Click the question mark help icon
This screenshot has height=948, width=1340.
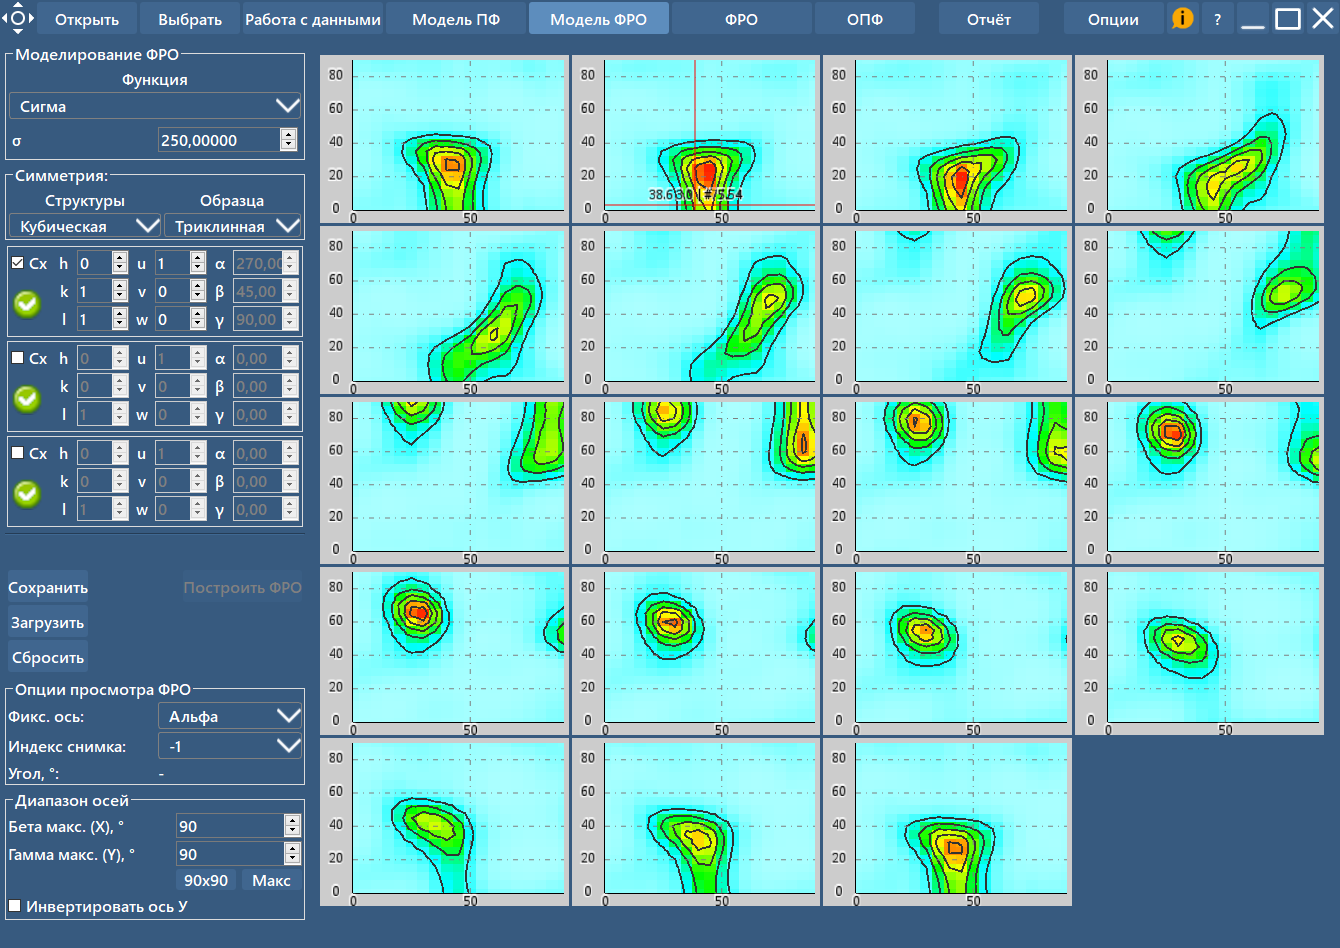coord(1217,19)
